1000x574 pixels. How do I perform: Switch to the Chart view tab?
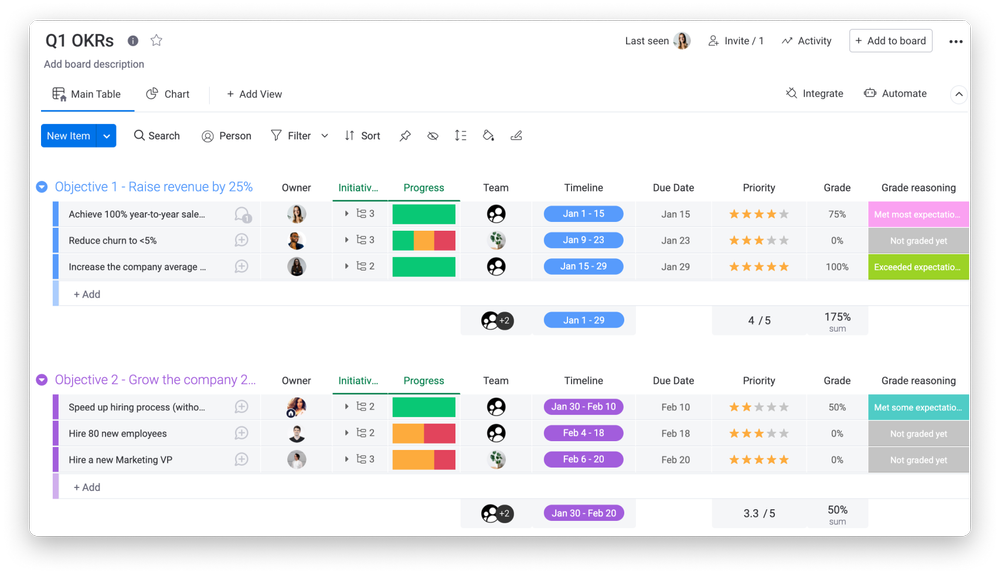167,94
